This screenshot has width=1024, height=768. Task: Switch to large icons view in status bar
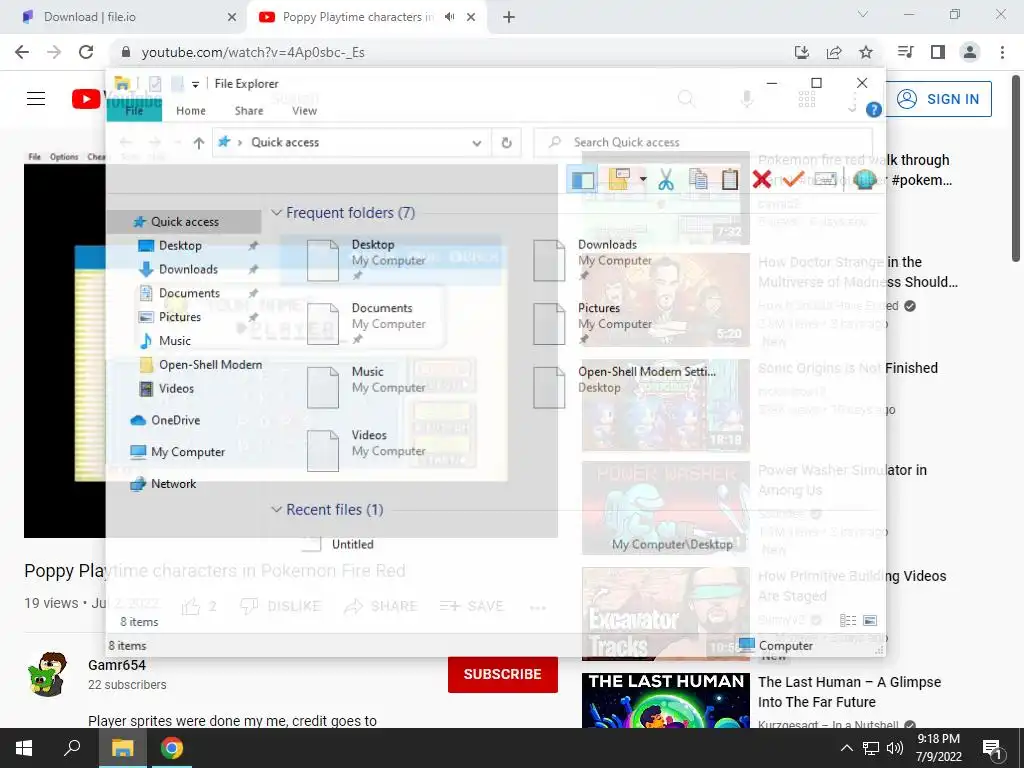point(870,620)
